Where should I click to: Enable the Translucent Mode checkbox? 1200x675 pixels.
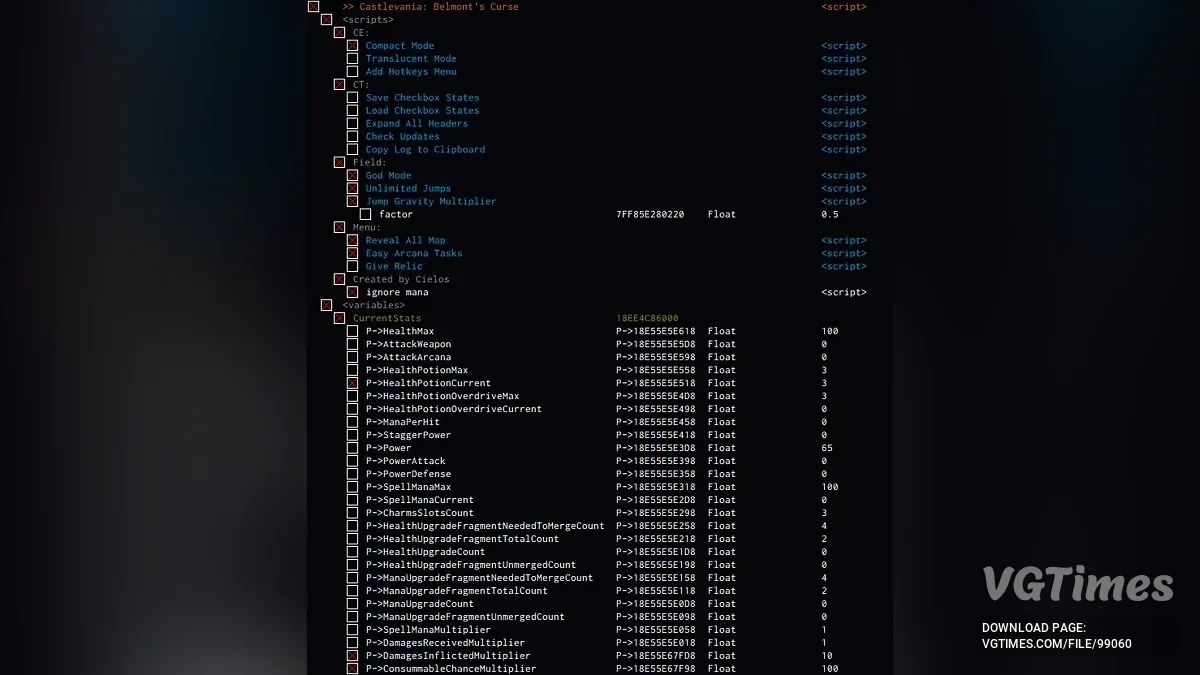click(x=352, y=59)
